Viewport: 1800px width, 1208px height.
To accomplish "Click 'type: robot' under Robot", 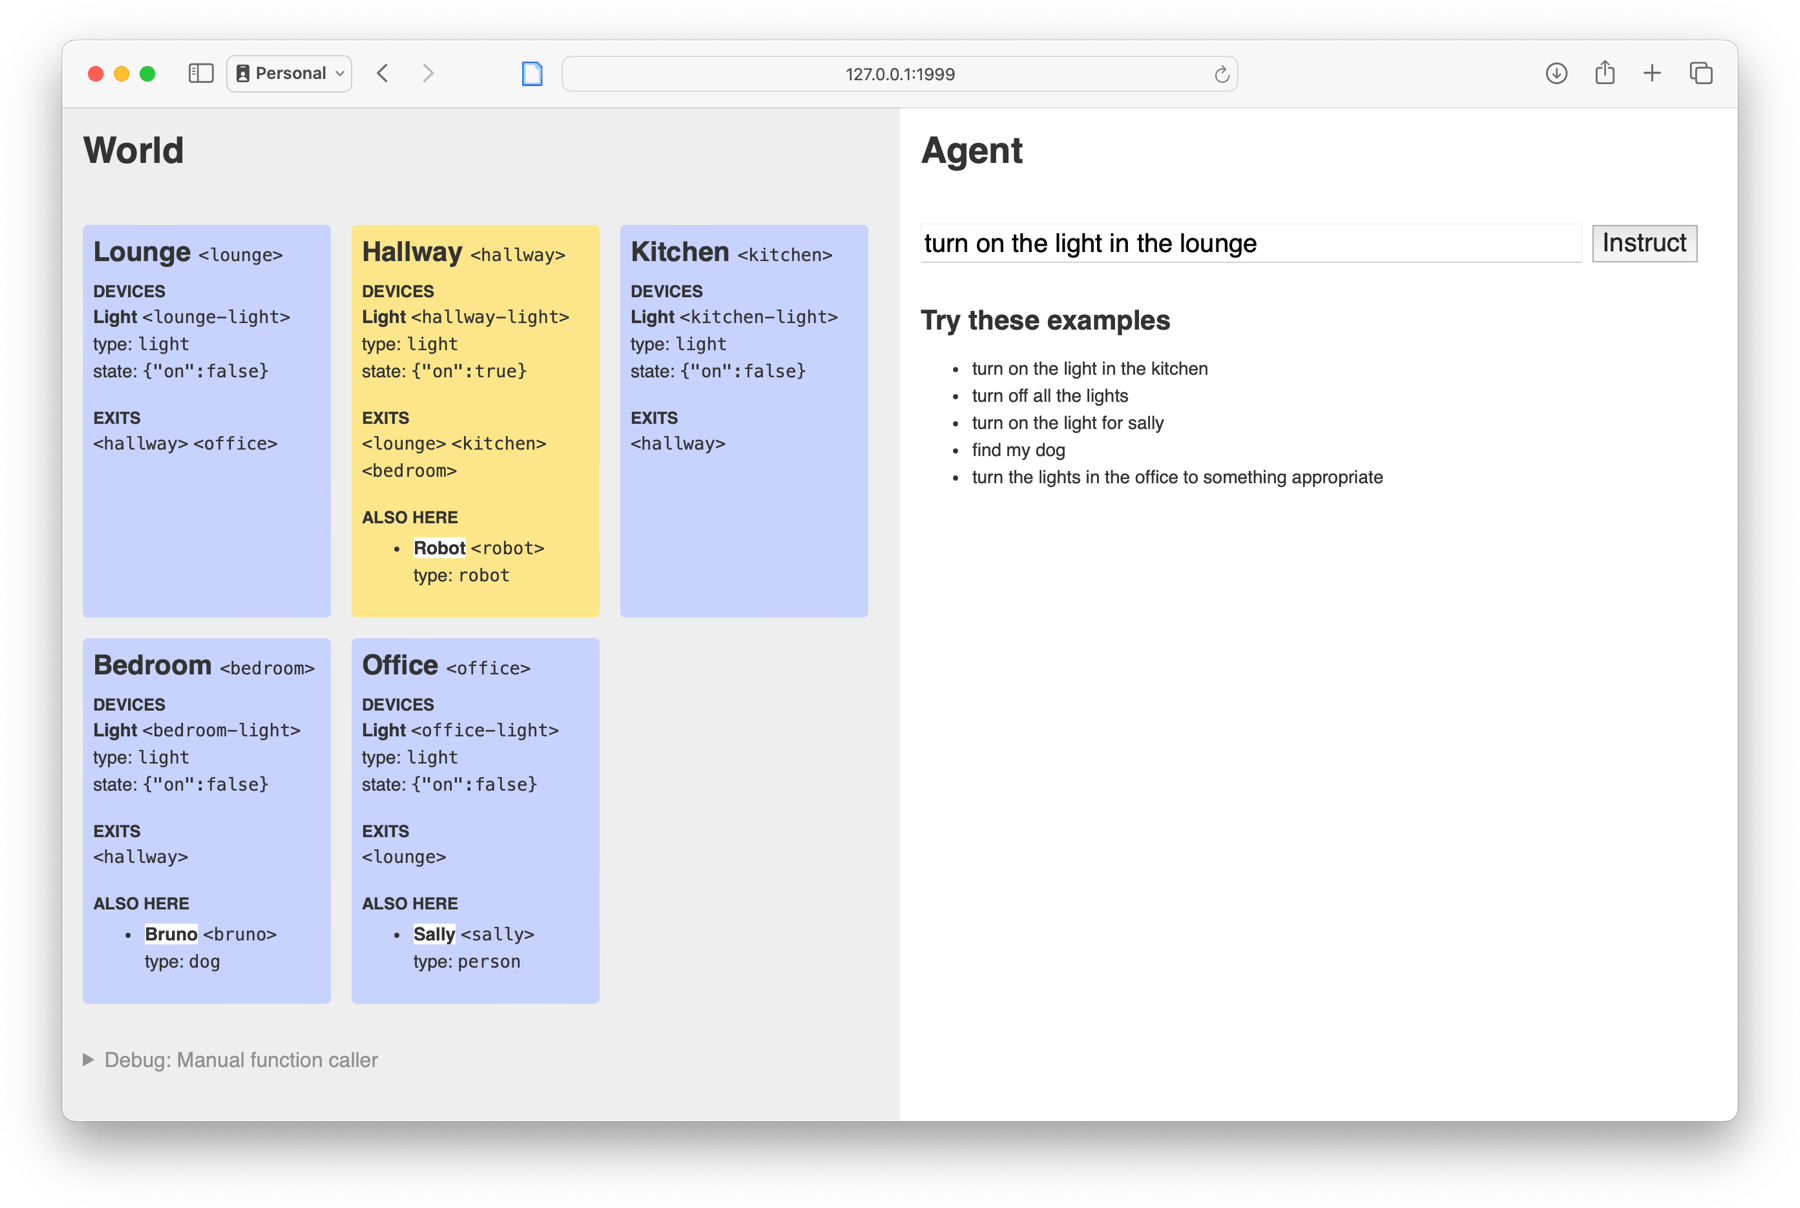I will [x=461, y=575].
